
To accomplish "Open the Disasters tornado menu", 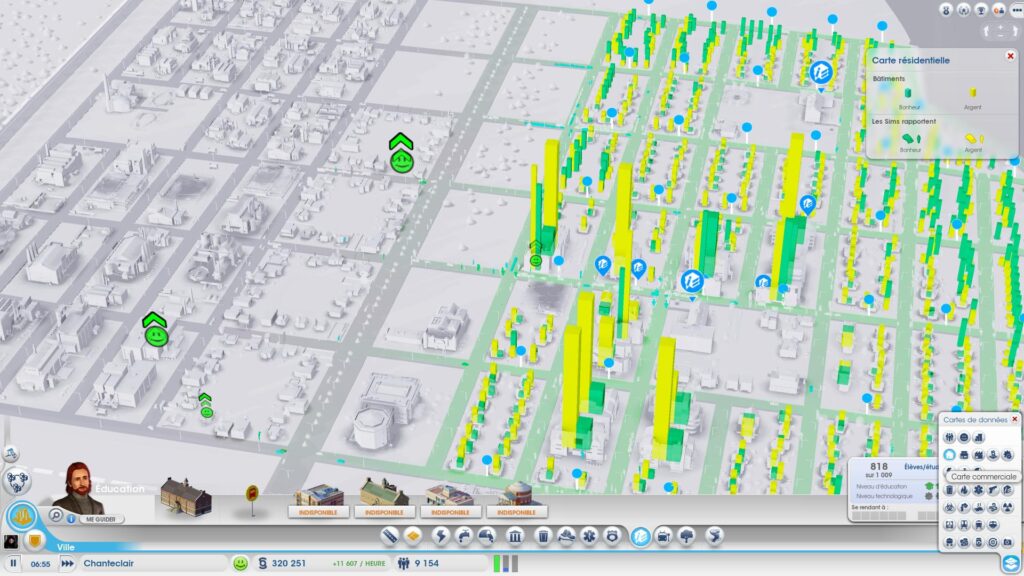I will [714, 536].
